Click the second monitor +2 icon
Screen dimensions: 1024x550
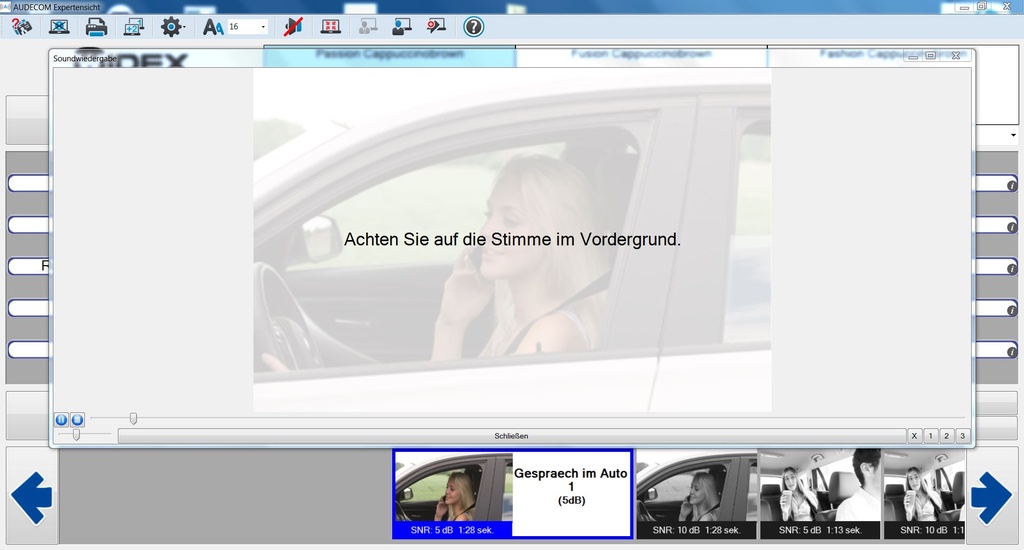click(134, 27)
